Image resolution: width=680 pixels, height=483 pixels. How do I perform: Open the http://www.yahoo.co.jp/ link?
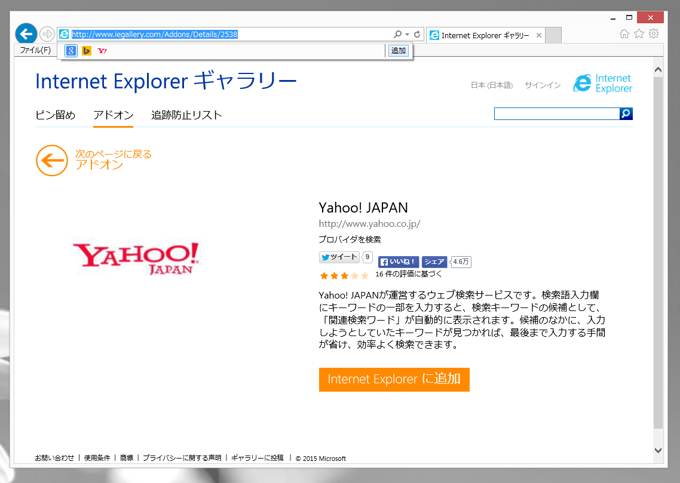[x=369, y=224]
